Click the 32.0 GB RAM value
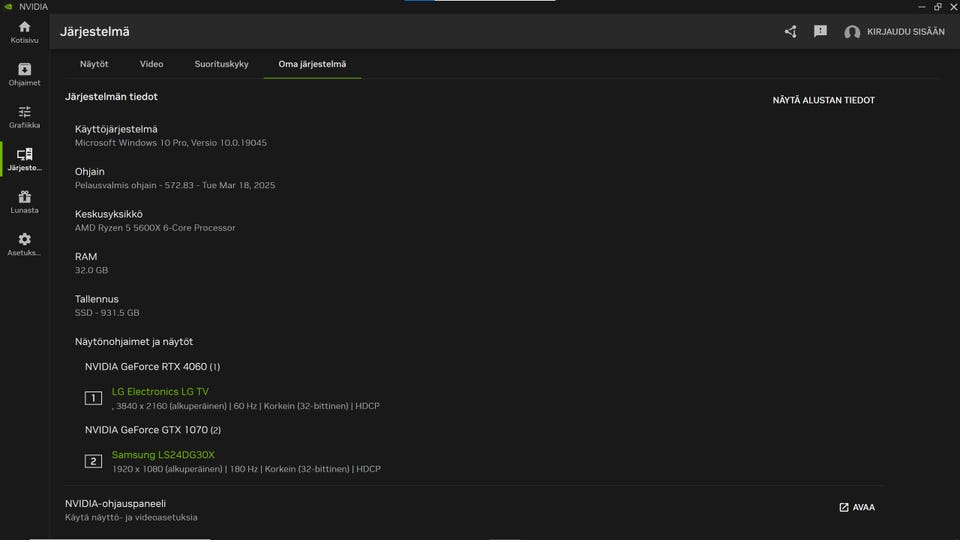The image size is (960, 540). click(91, 270)
